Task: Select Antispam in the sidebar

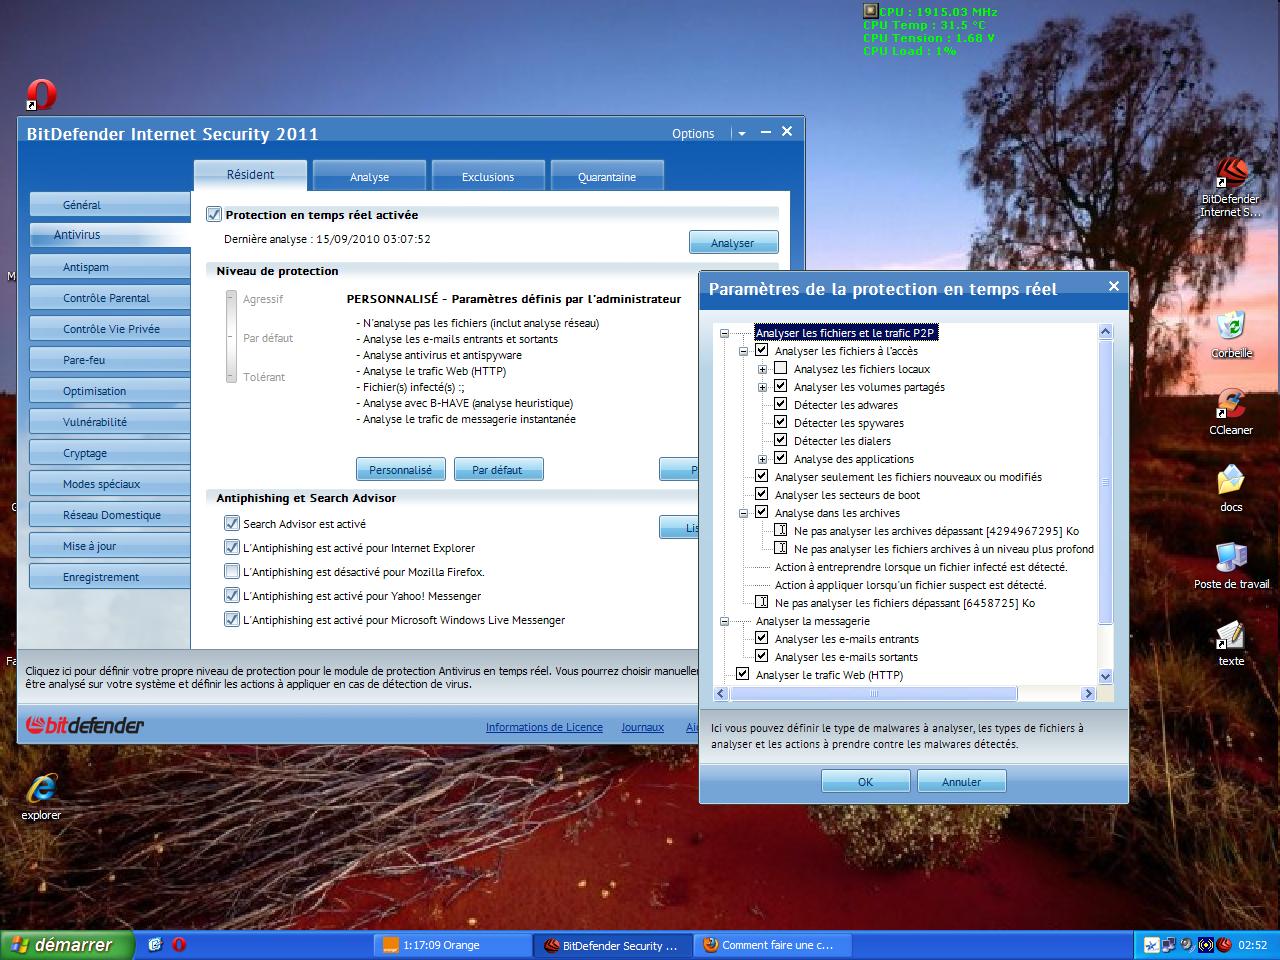Action: pos(109,267)
